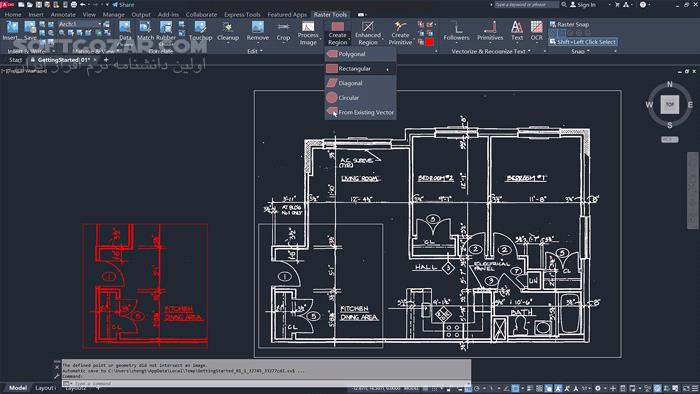Switch to the Layout1 tab
Image resolution: width=700 pixels, height=394 pixels.
coord(45,388)
